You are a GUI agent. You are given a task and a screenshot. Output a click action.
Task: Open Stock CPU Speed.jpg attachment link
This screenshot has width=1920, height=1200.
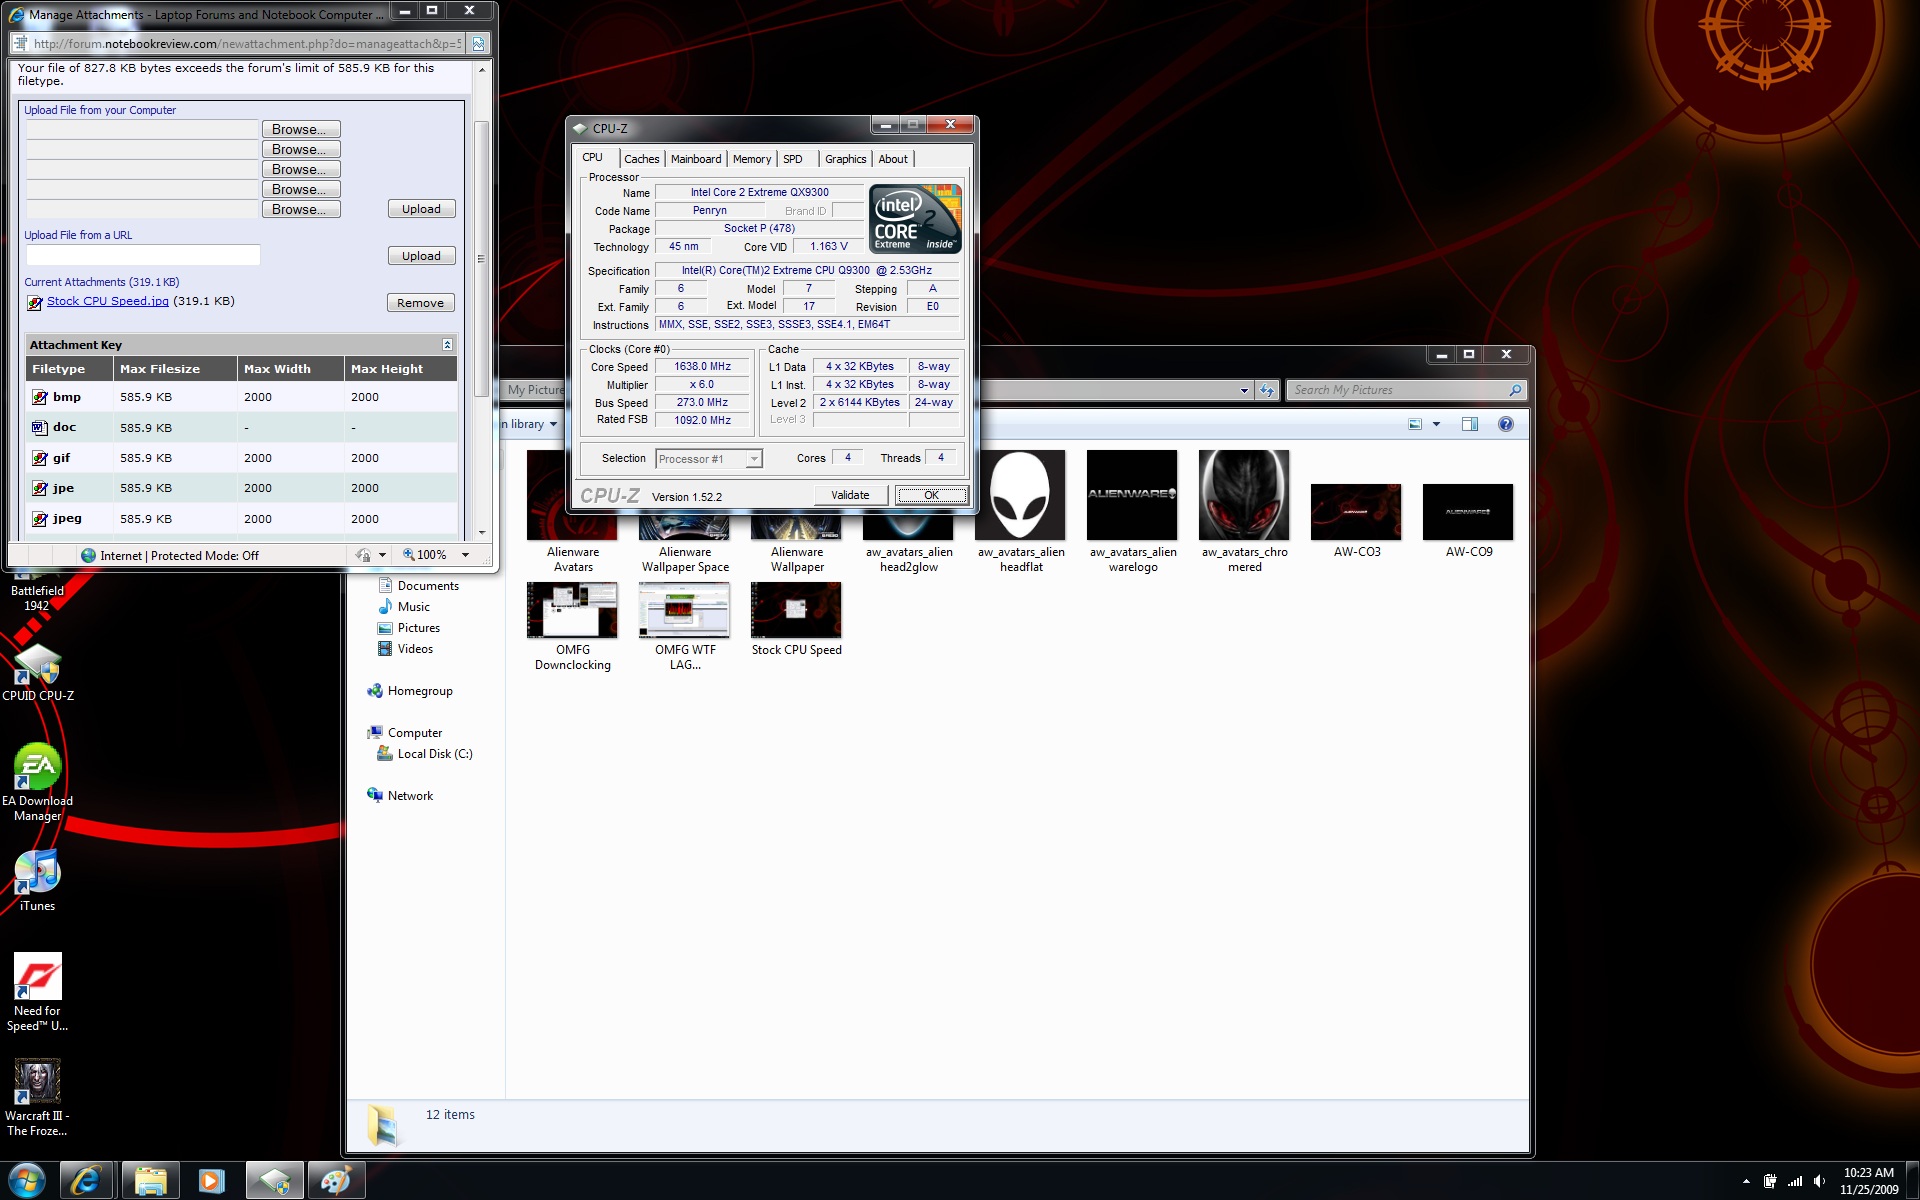[107, 301]
